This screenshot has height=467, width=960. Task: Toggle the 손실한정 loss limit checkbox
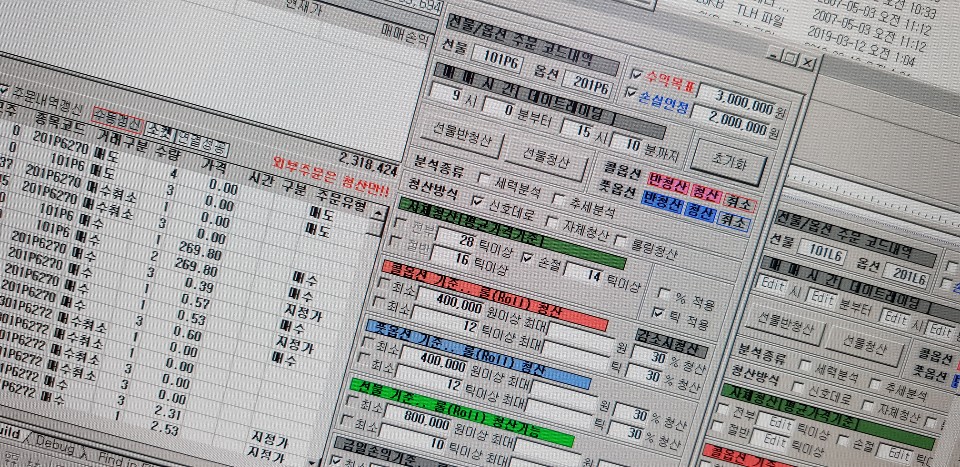[x=631, y=93]
